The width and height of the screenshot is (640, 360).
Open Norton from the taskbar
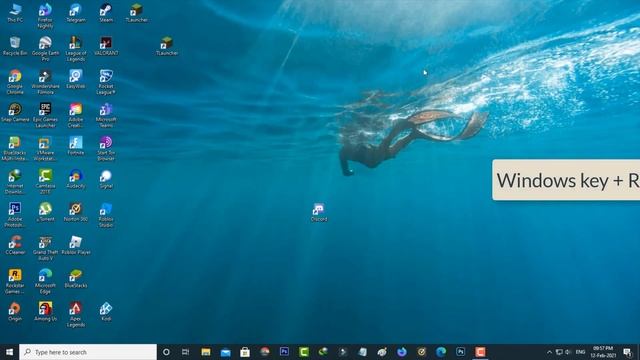pyautogui.click(x=421, y=352)
